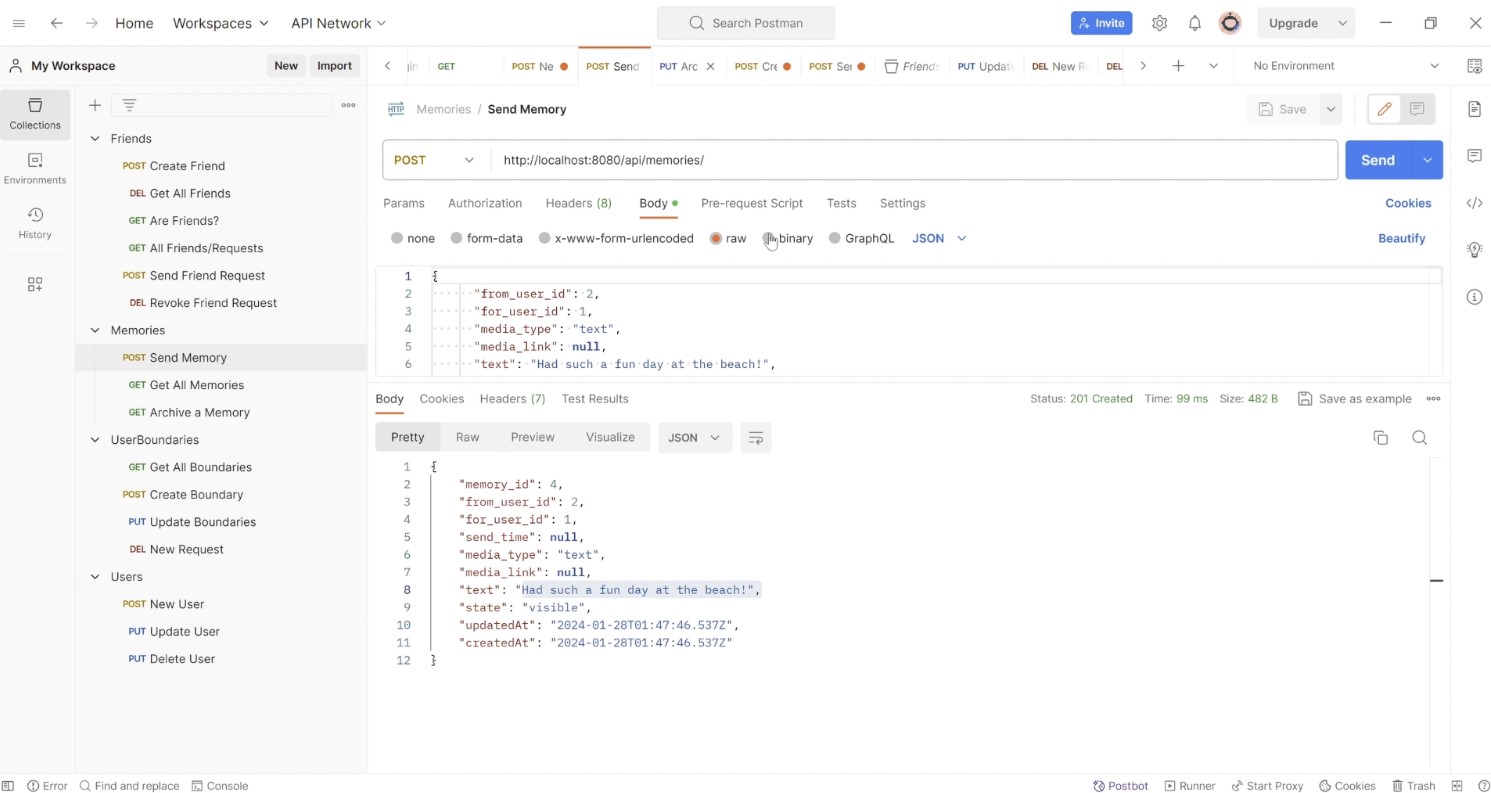Collapse the Users collection
This screenshot has width=1491, height=793.
[95, 577]
